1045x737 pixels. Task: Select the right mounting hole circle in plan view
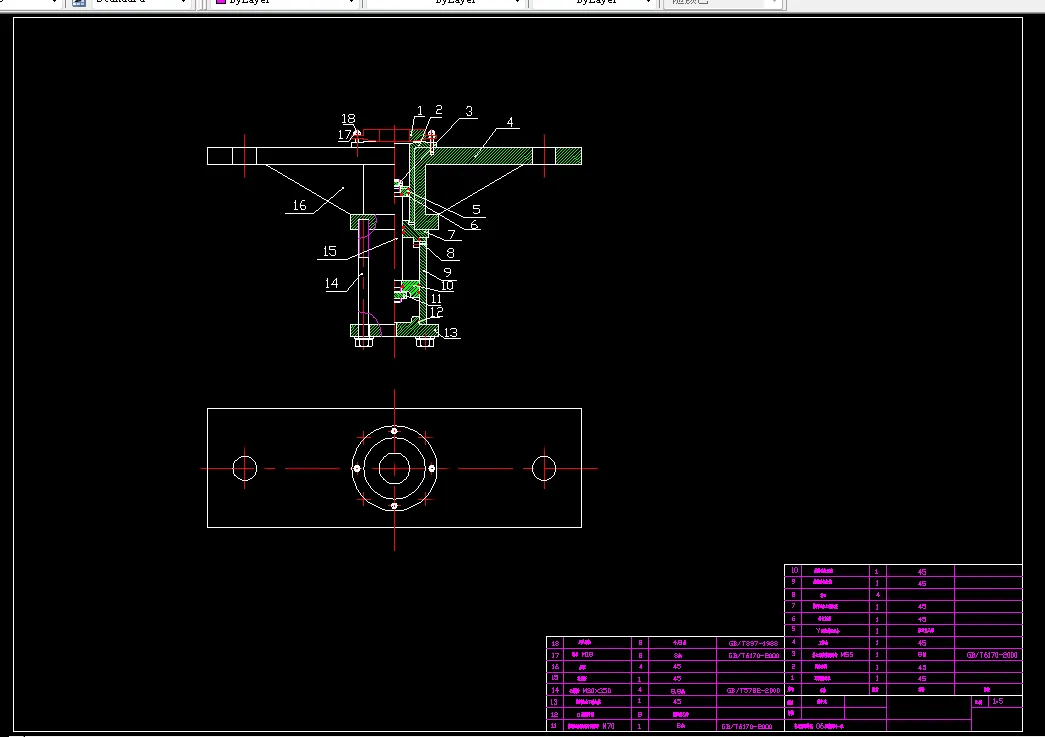544,468
